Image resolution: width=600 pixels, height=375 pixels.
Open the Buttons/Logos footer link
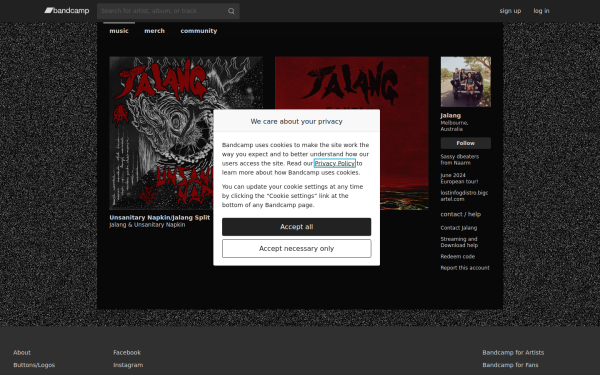pyautogui.click(x=34, y=365)
